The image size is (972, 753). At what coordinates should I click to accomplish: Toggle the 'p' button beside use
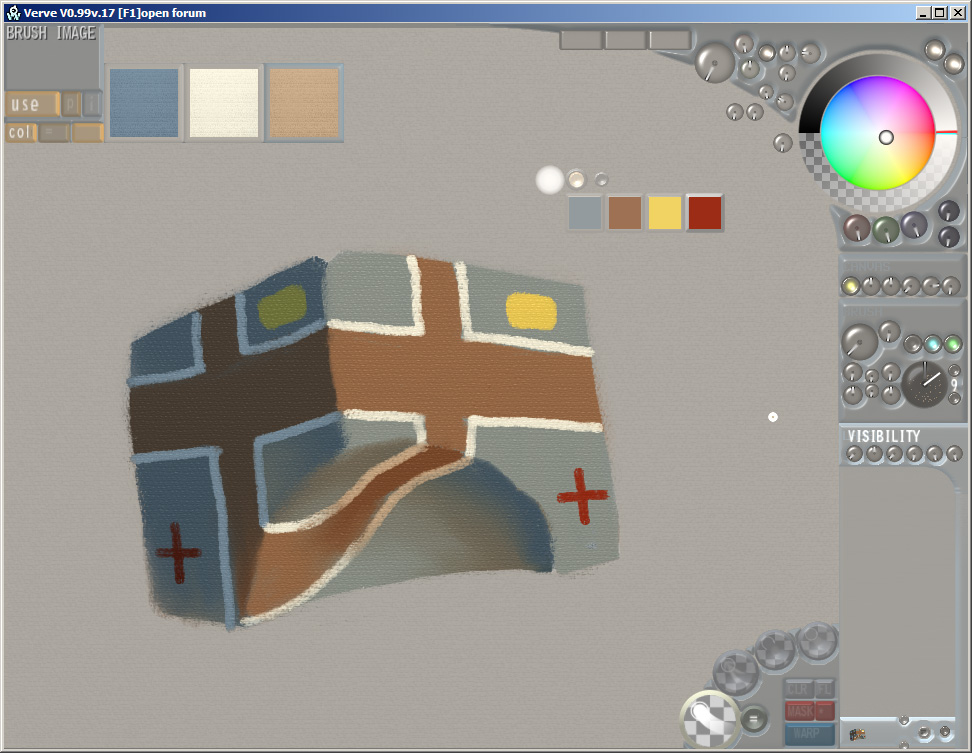pos(71,104)
